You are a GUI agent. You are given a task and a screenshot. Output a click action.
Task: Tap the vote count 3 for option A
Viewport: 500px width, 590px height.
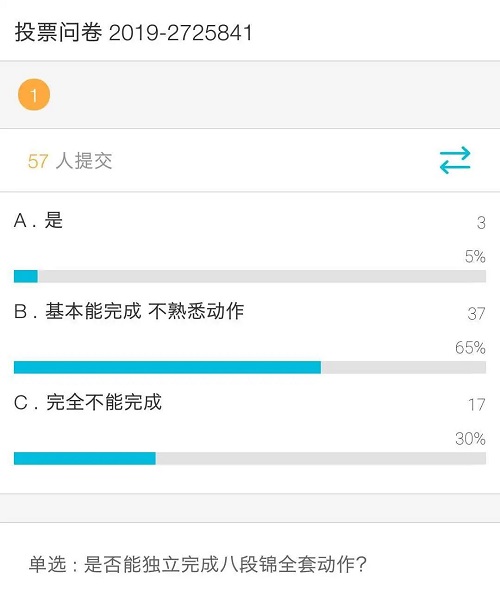(x=481, y=223)
